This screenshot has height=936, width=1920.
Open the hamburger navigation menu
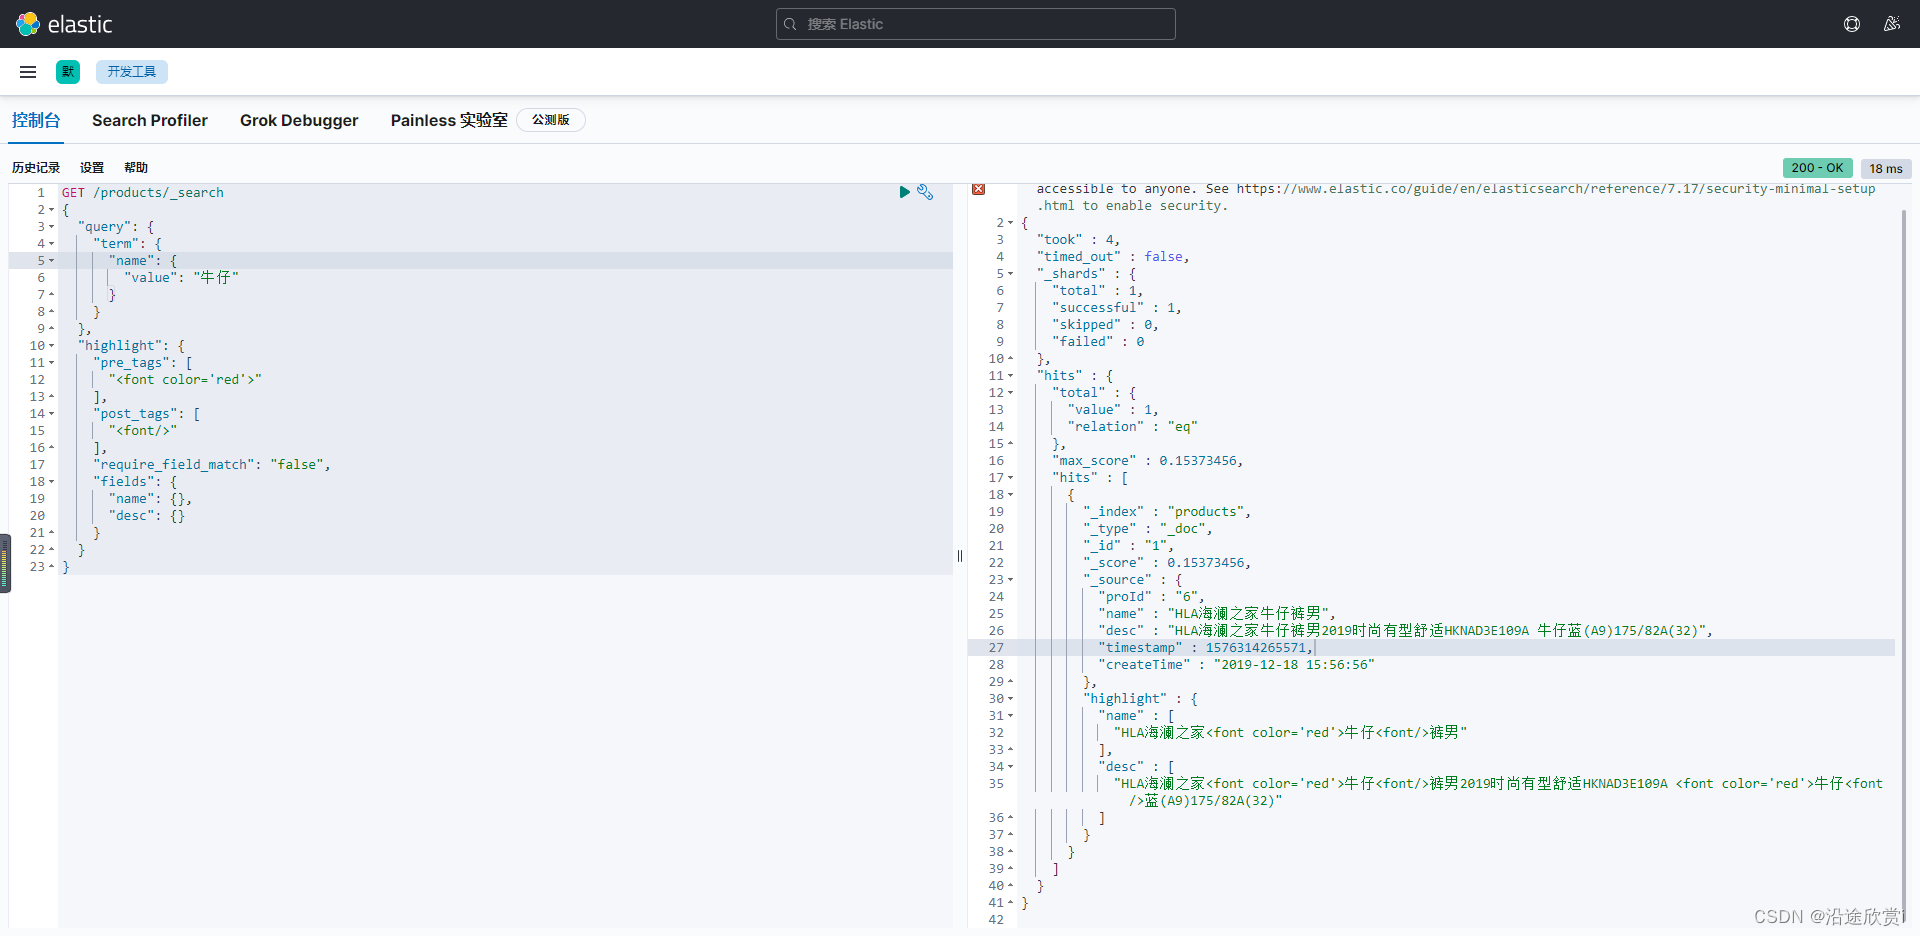coord(28,72)
